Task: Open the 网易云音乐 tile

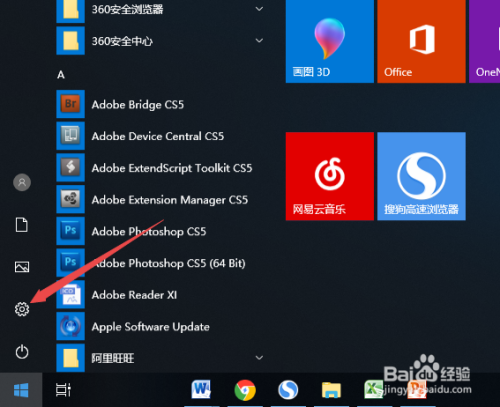Action: pyautogui.click(x=330, y=176)
